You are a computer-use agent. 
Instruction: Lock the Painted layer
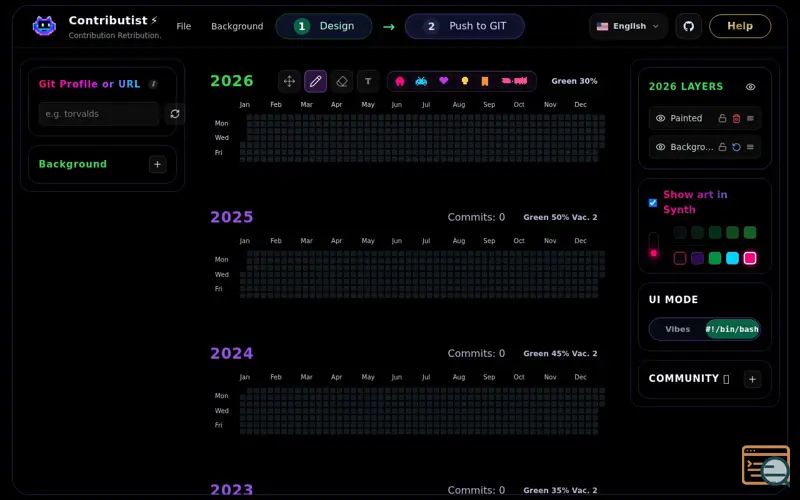[x=722, y=118]
